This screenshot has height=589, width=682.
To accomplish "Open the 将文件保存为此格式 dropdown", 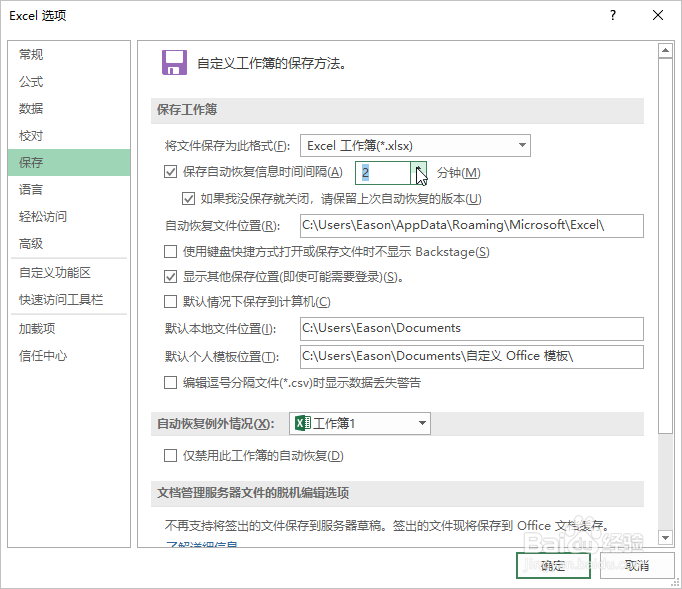I will (x=415, y=145).
